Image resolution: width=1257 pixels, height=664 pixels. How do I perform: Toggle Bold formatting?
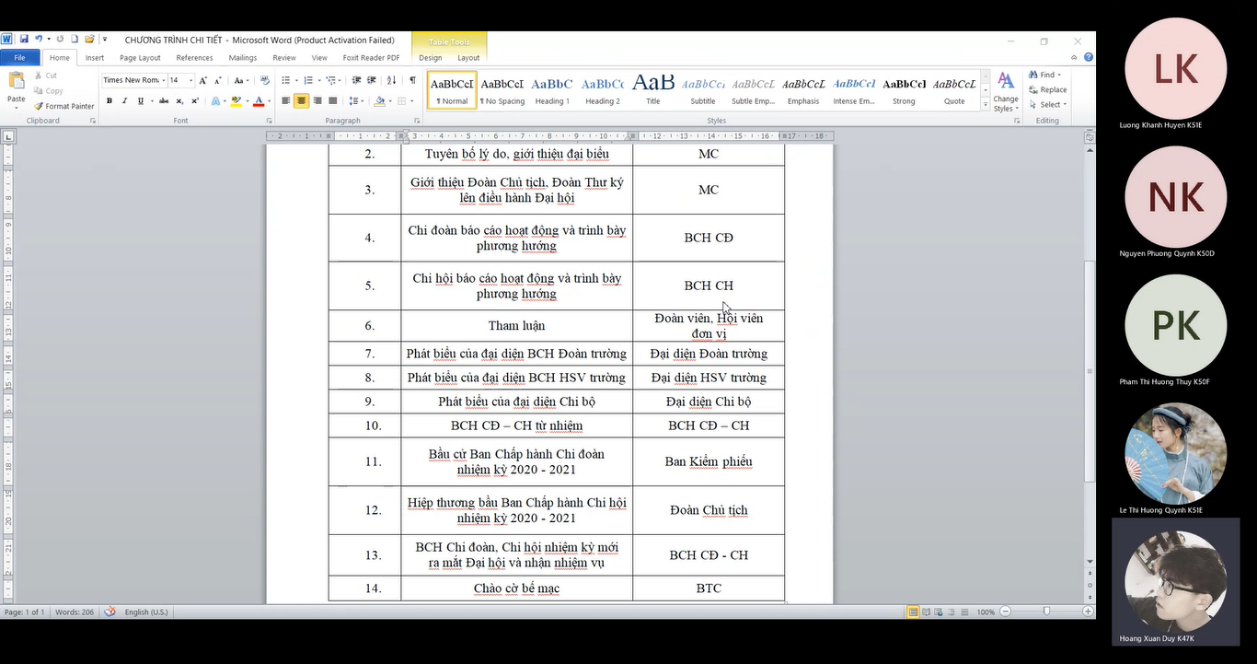pos(109,101)
